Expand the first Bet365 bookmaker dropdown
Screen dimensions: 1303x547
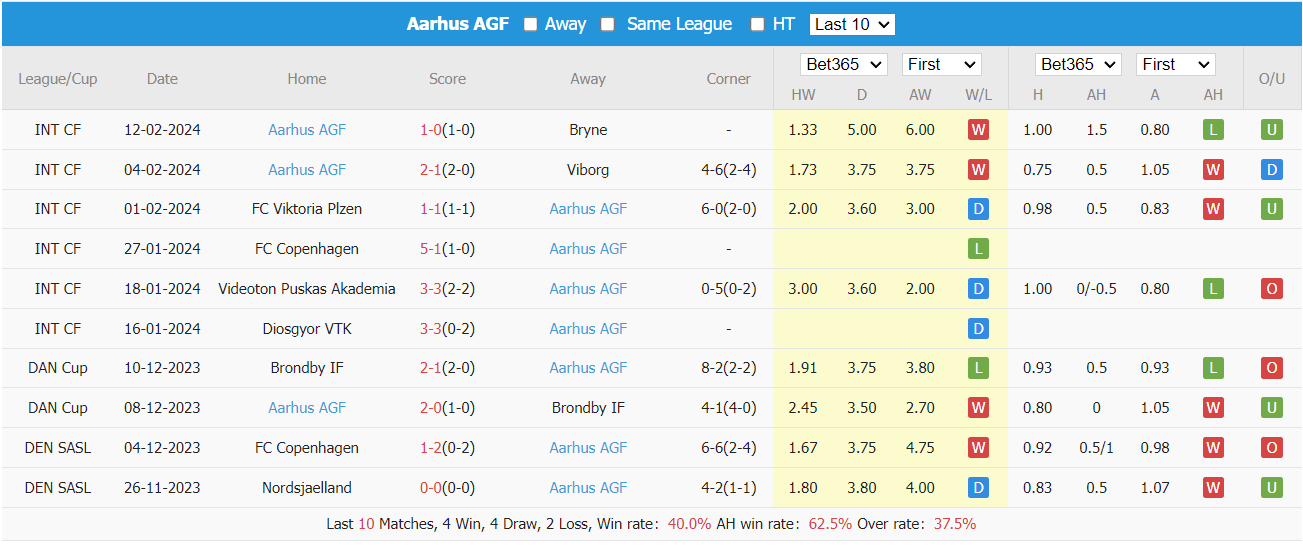tap(844, 64)
